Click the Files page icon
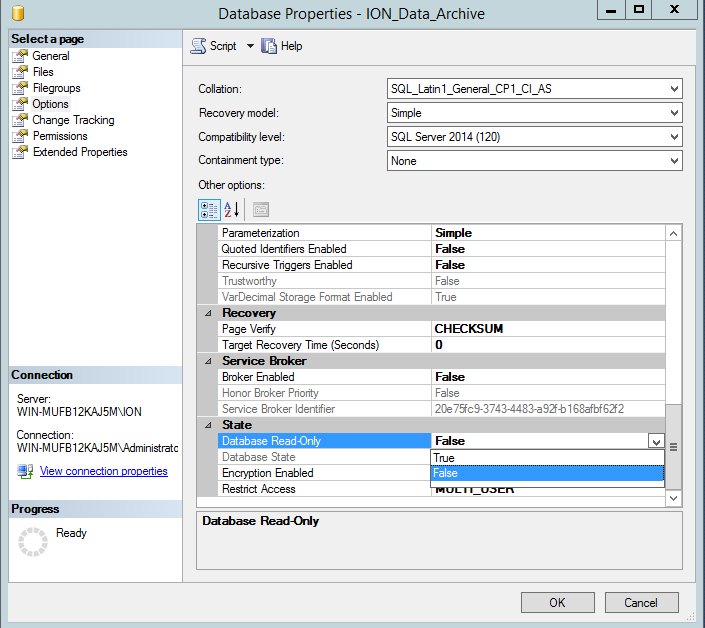 pyautogui.click(x=20, y=72)
